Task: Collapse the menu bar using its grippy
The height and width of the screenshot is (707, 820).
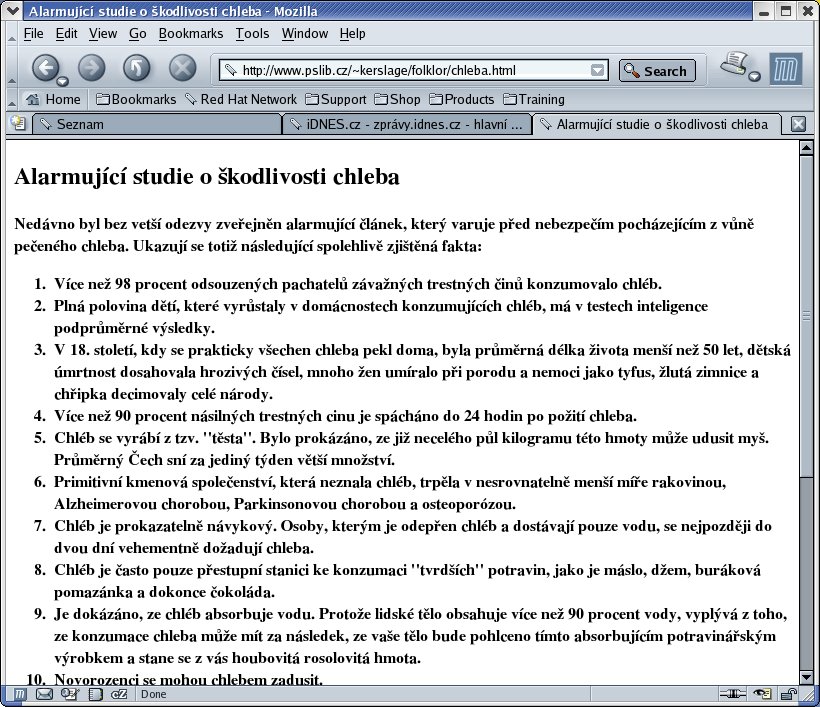Action: pos(12,34)
